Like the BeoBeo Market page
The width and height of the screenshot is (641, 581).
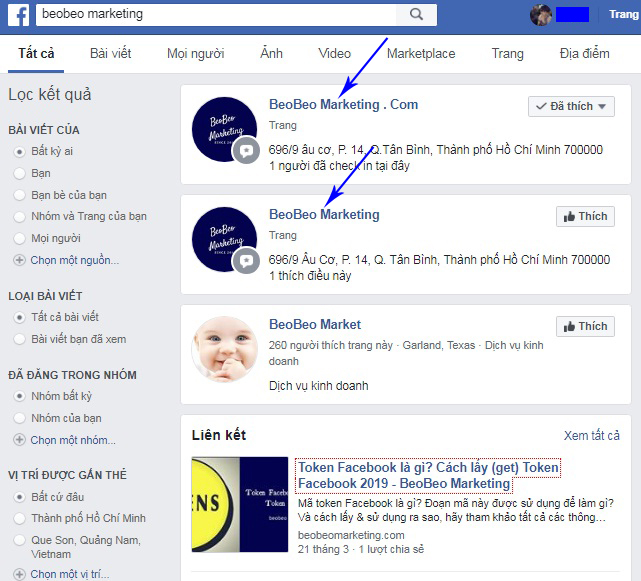(x=585, y=326)
